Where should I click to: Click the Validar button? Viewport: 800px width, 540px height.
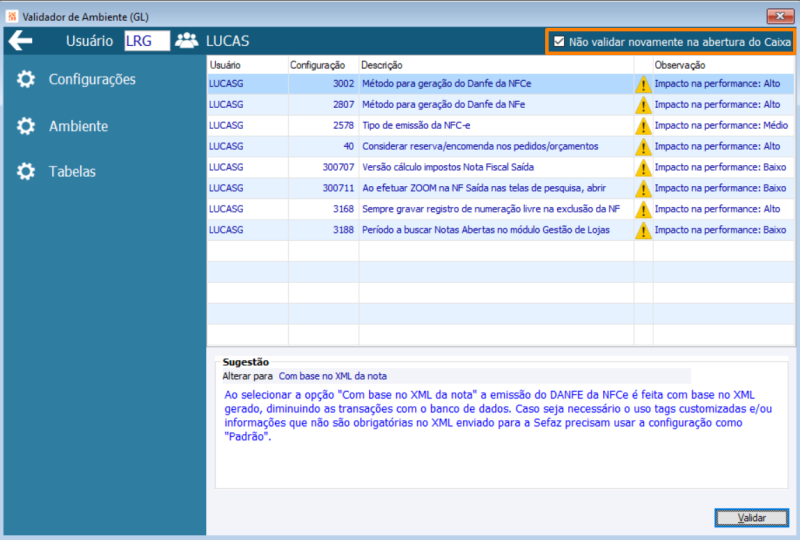pos(752,518)
